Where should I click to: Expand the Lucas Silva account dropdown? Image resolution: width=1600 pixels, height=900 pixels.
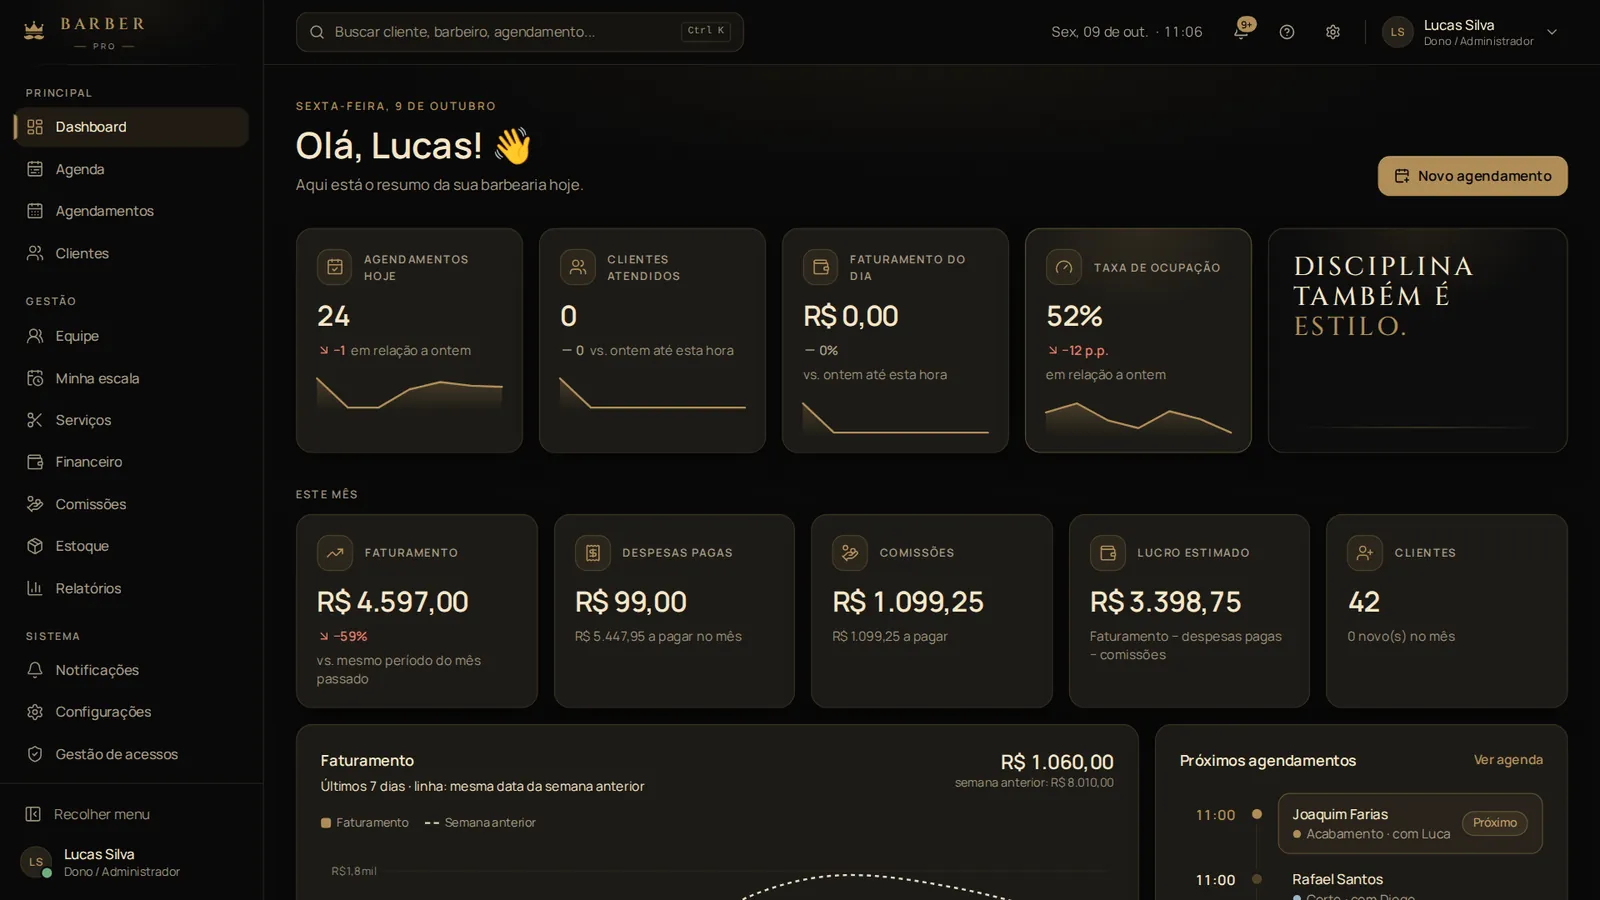[x=1552, y=32]
